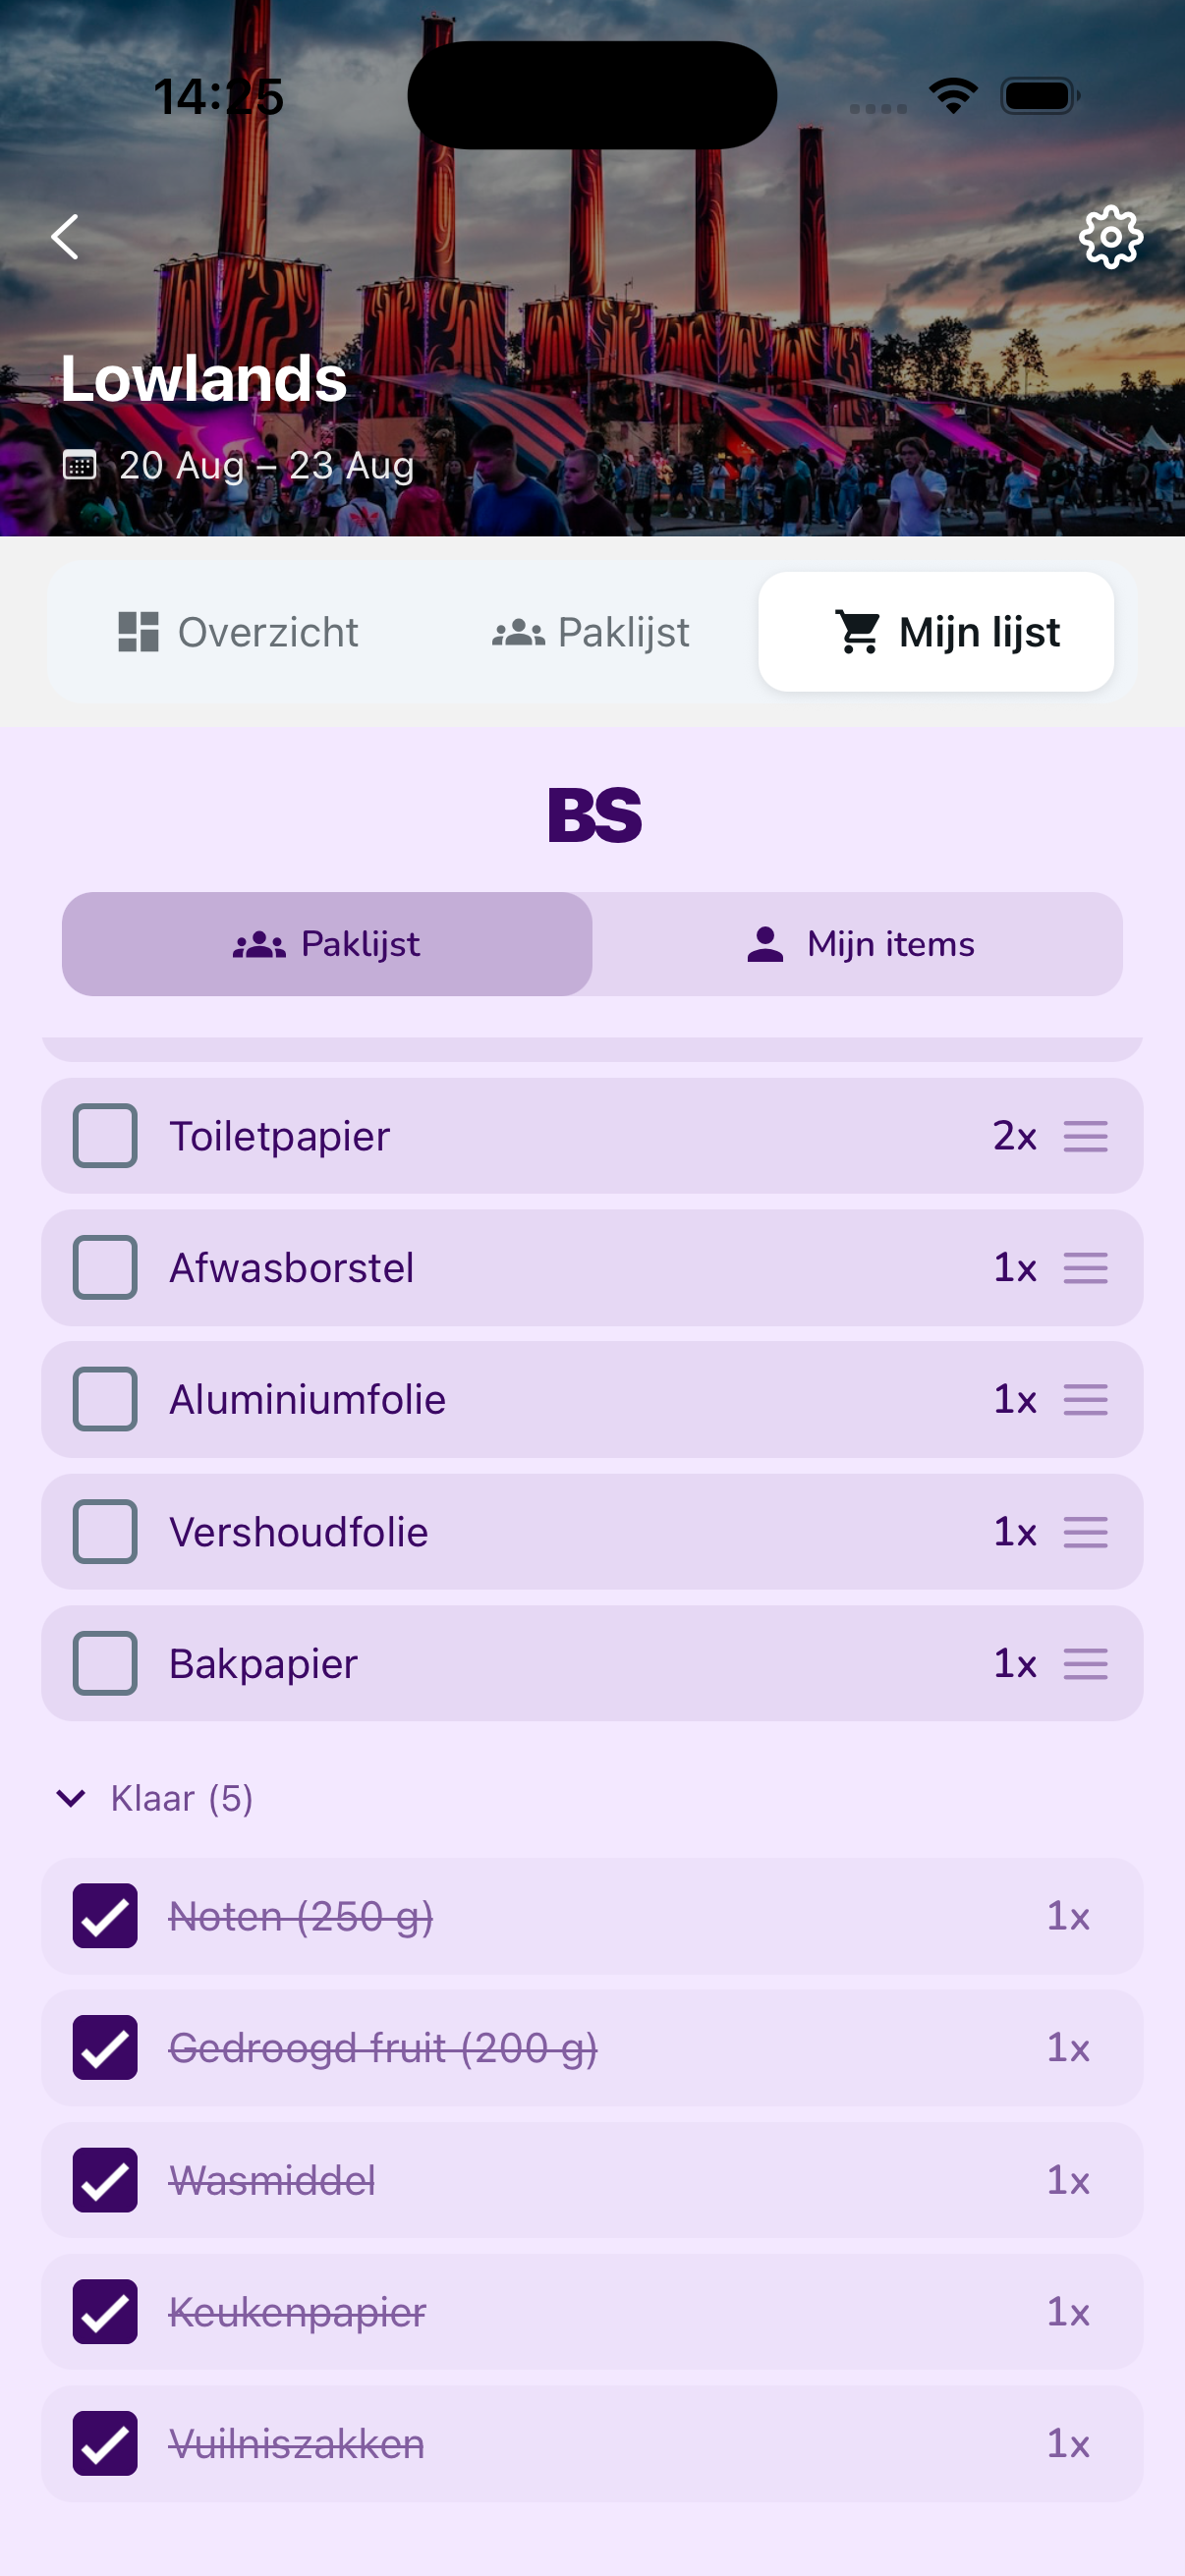Click the 2x quantity next to Toiletpapier
1185x2576 pixels.
click(1013, 1137)
